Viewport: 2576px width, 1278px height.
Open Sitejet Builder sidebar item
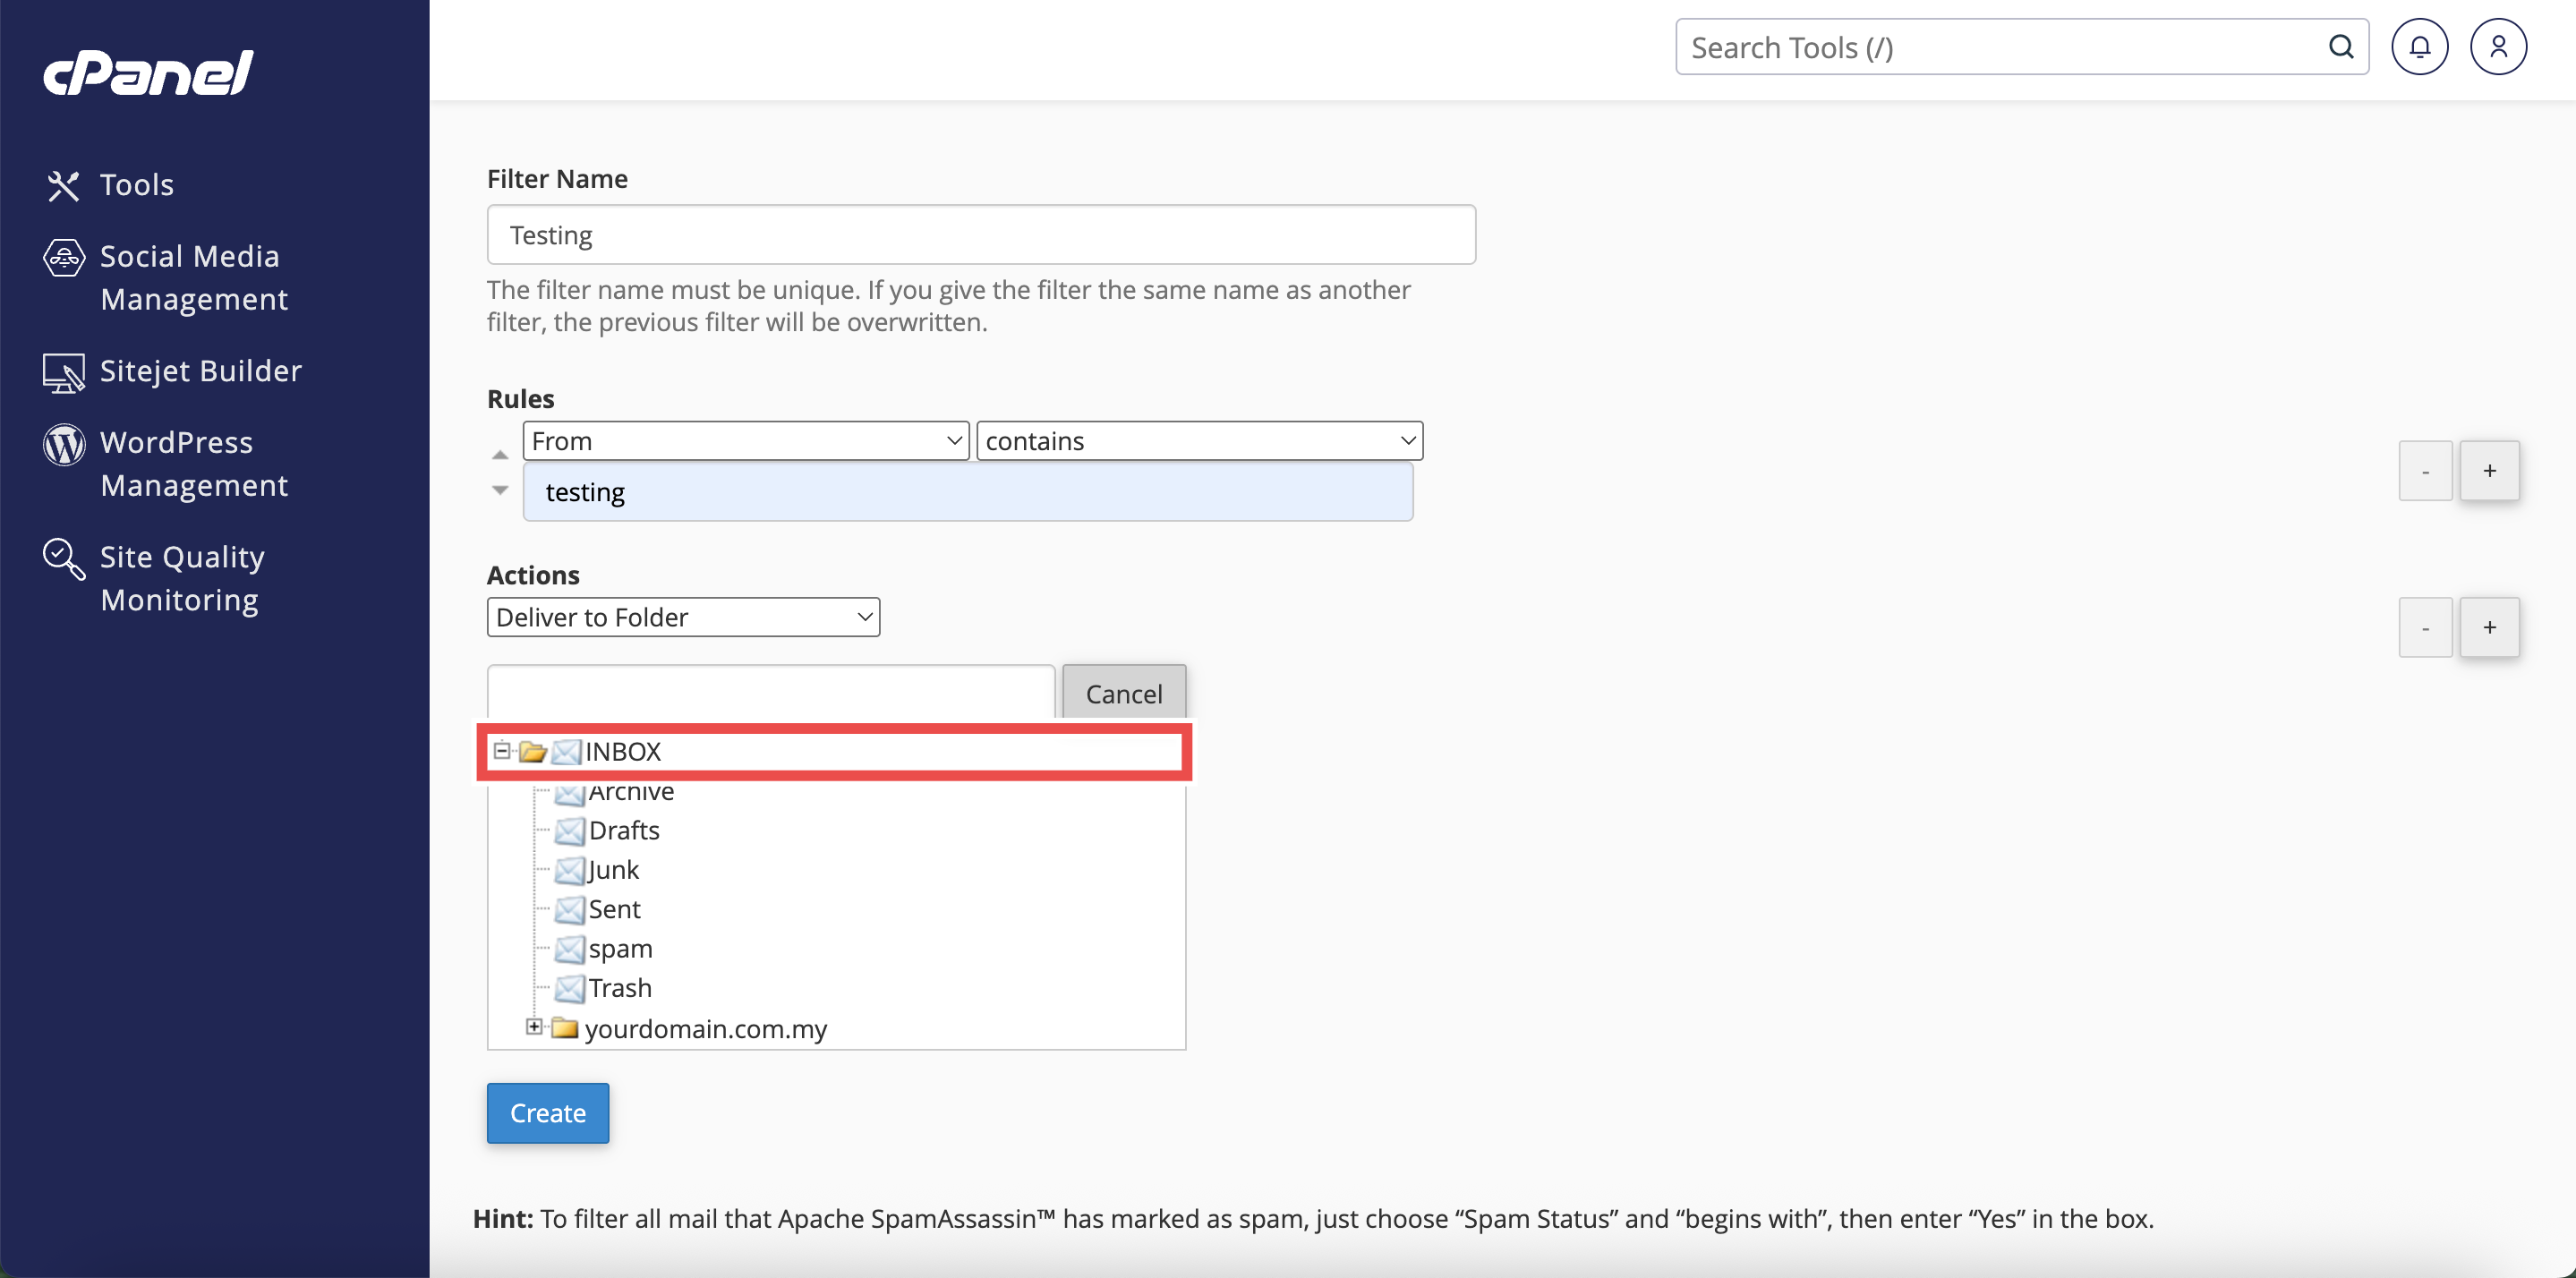(200, 371)
